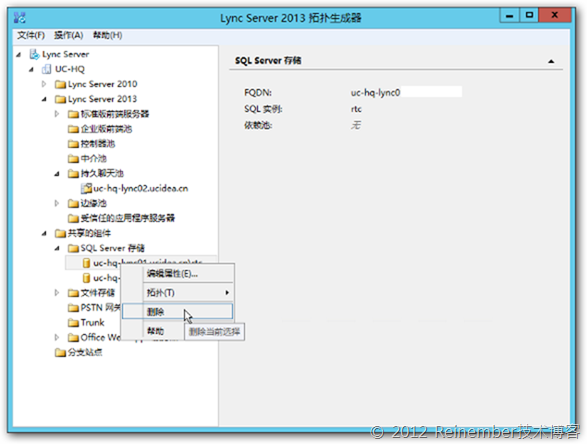Select the Trunk tree label
The image size is (587, 444).
point(92,323)
